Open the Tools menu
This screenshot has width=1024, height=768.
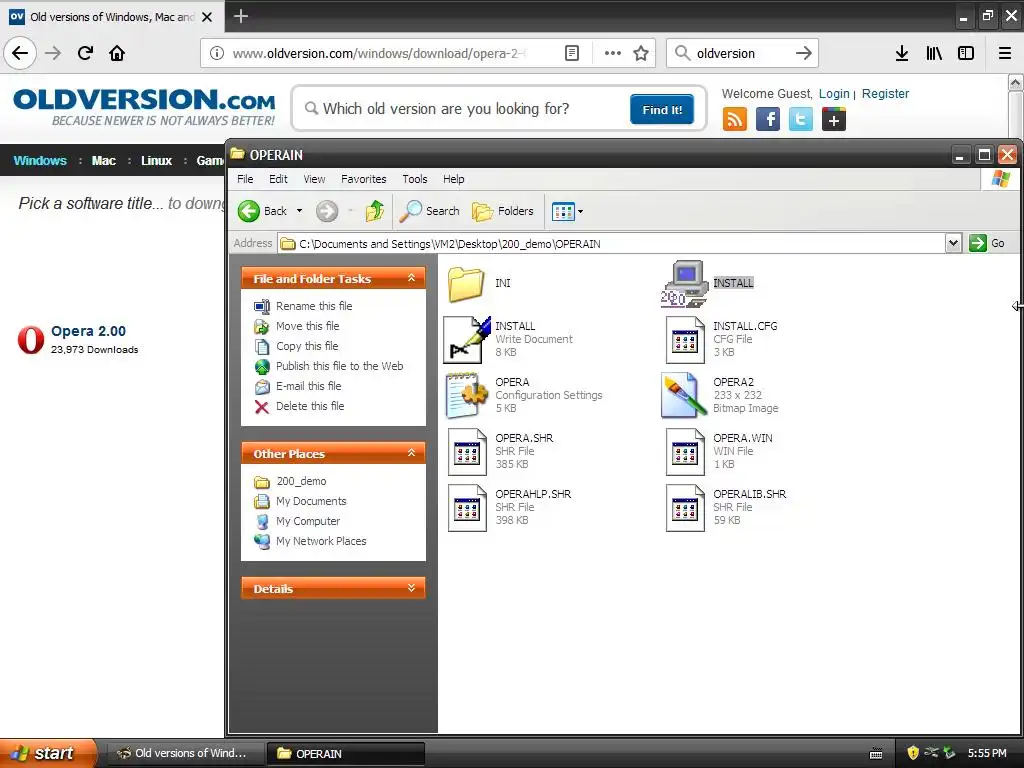(415, 179)
